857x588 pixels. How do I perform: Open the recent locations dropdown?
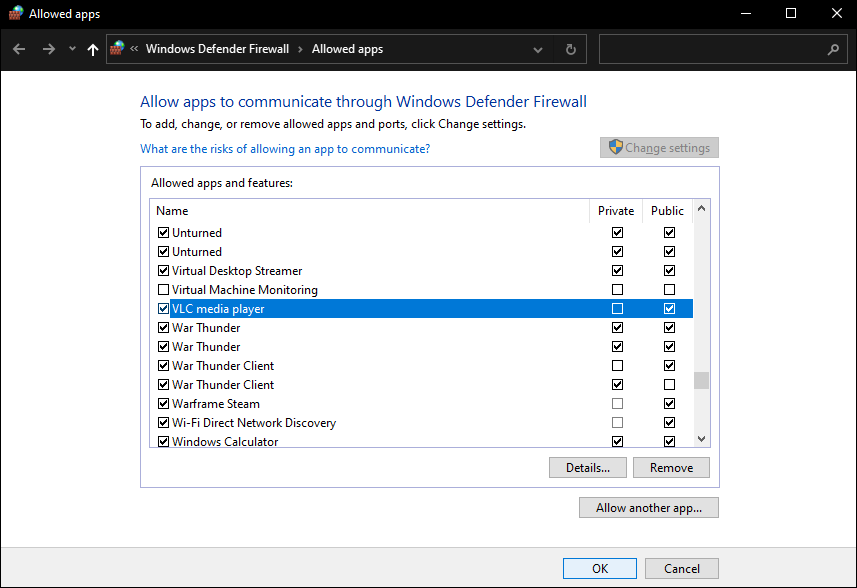tap(72, 49)
